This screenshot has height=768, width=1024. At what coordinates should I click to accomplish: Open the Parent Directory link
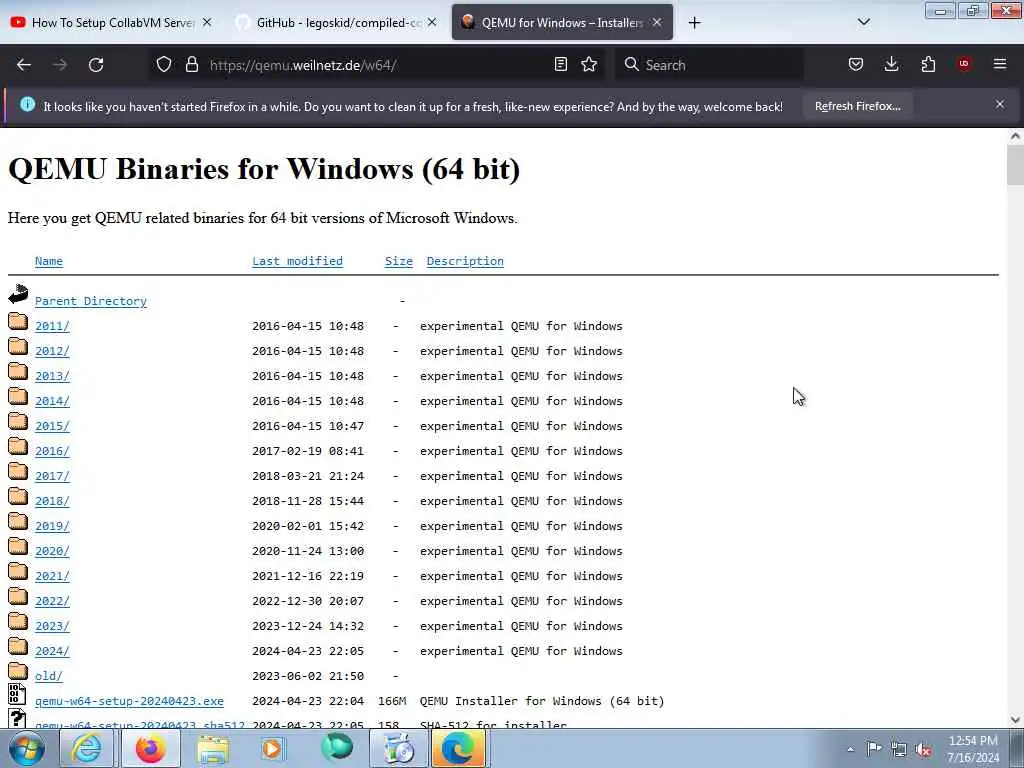tap(91, 301)
